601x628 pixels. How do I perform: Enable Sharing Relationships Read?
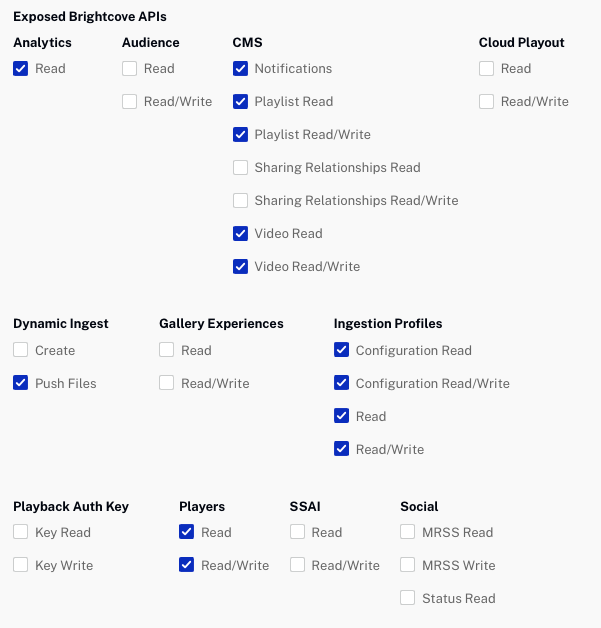tap(240, 168)
